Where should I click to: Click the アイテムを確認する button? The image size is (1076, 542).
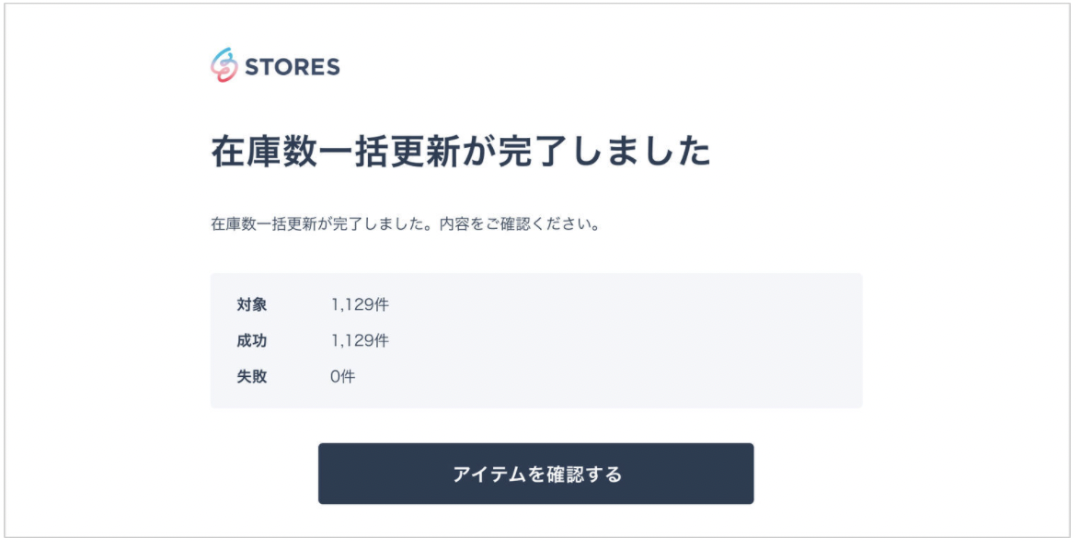536,473
